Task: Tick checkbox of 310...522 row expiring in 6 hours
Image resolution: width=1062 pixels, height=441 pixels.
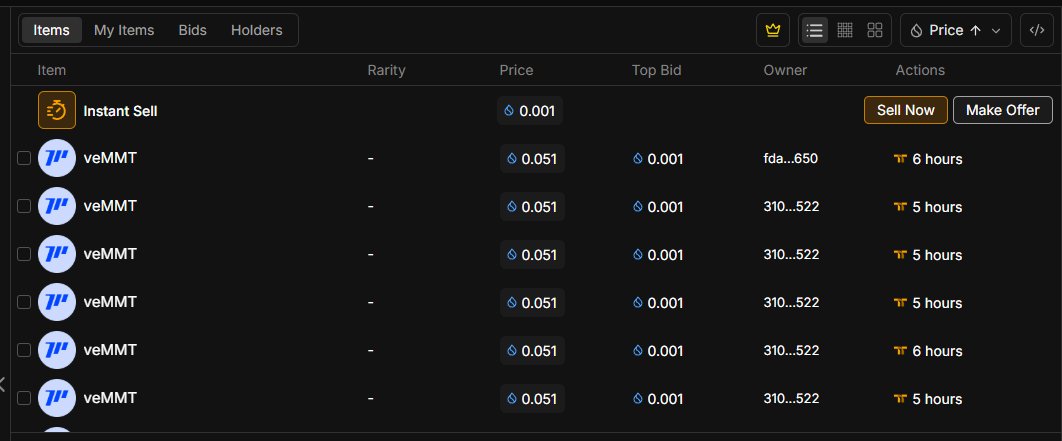Action: click(24, 350)
